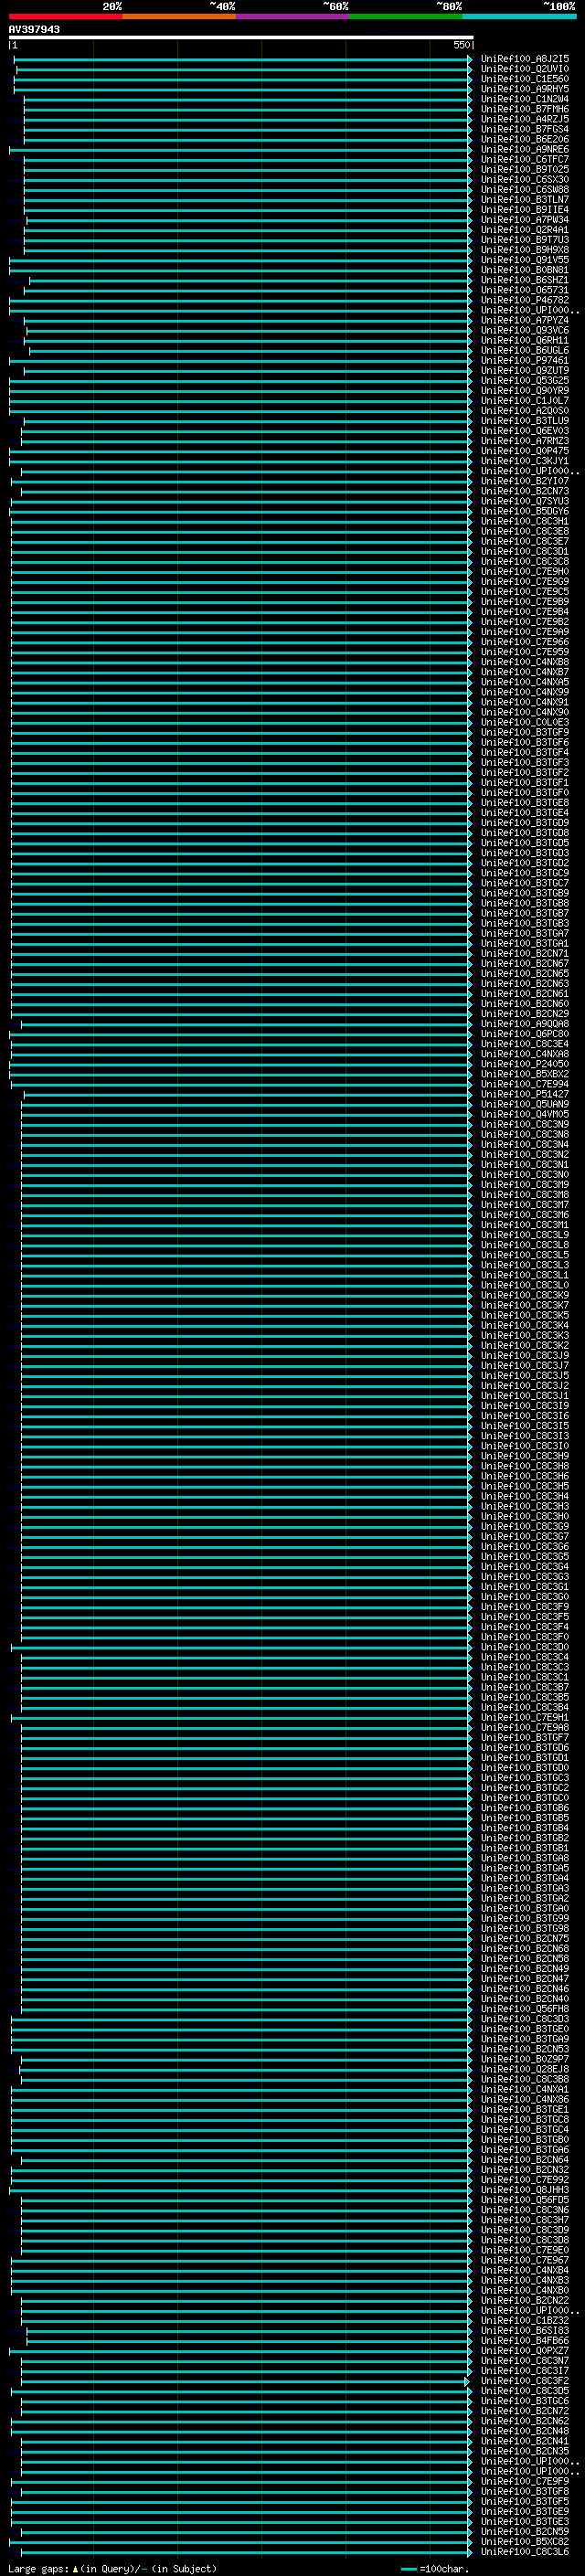Screen dimensions: 585x2576
Task: Open hit UniRef100_C1N2W4
Action: click(x=525, y=99)
